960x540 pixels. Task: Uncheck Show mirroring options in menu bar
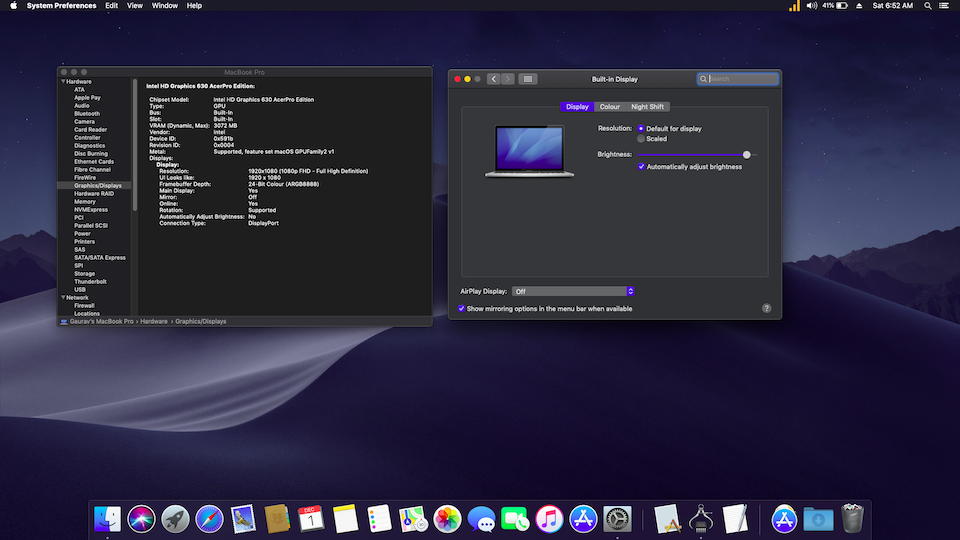point(461,309)
